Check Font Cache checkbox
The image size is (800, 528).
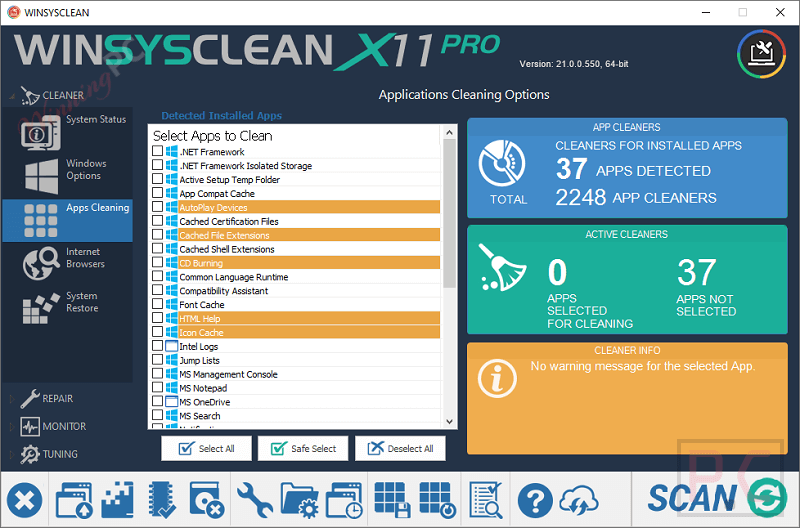coord(158,304)
